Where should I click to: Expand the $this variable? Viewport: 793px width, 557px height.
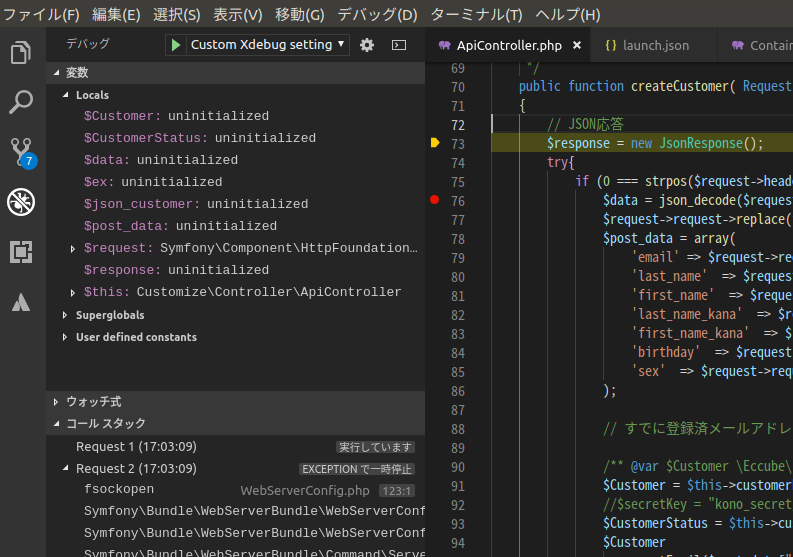pos(72,292)
